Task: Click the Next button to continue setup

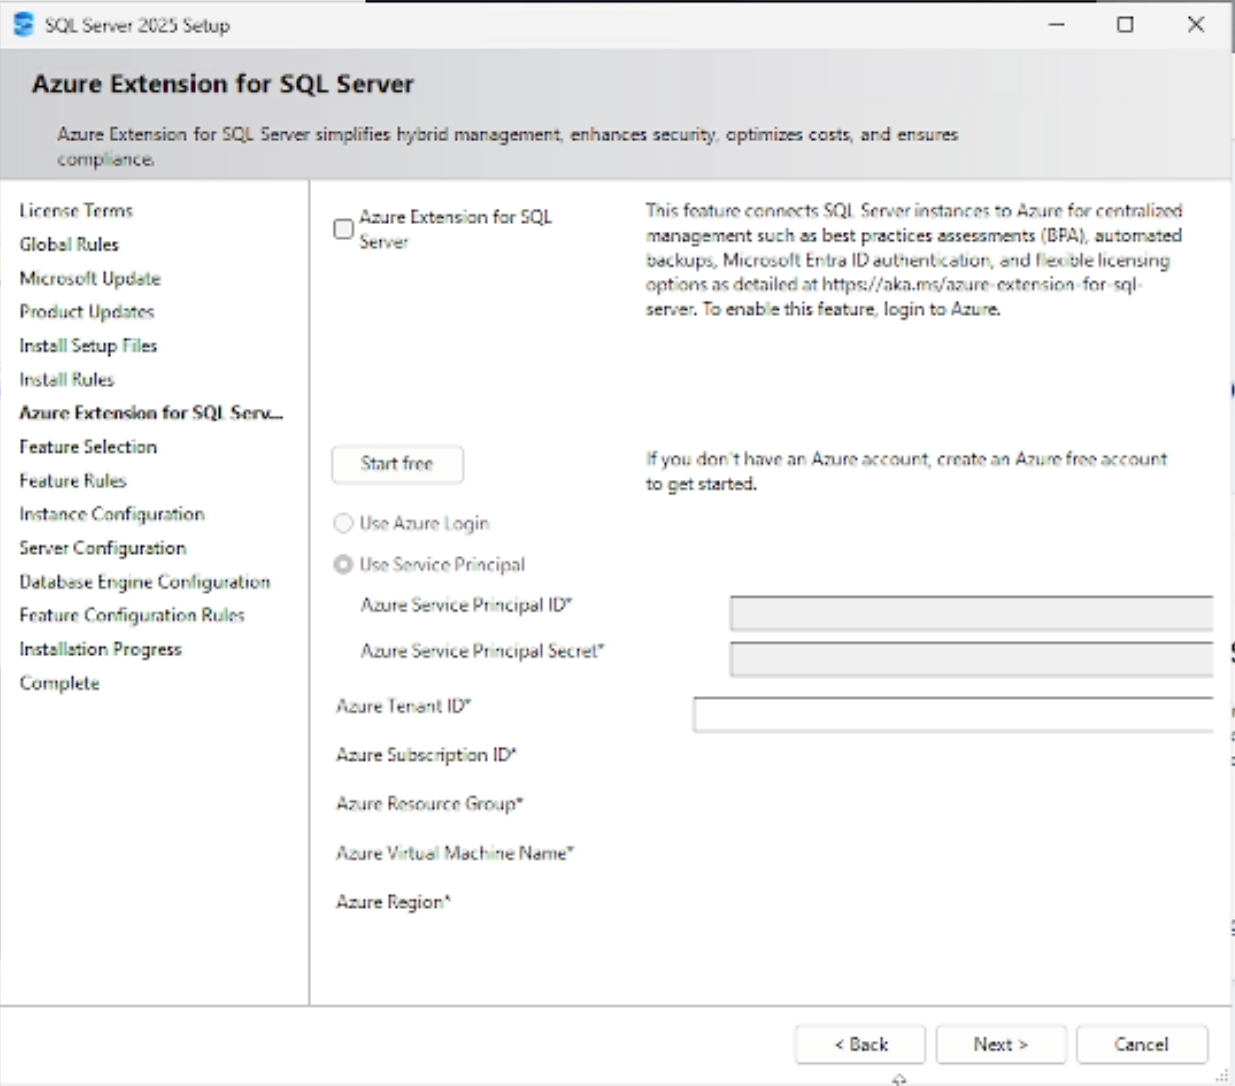Action: 1000,1044
